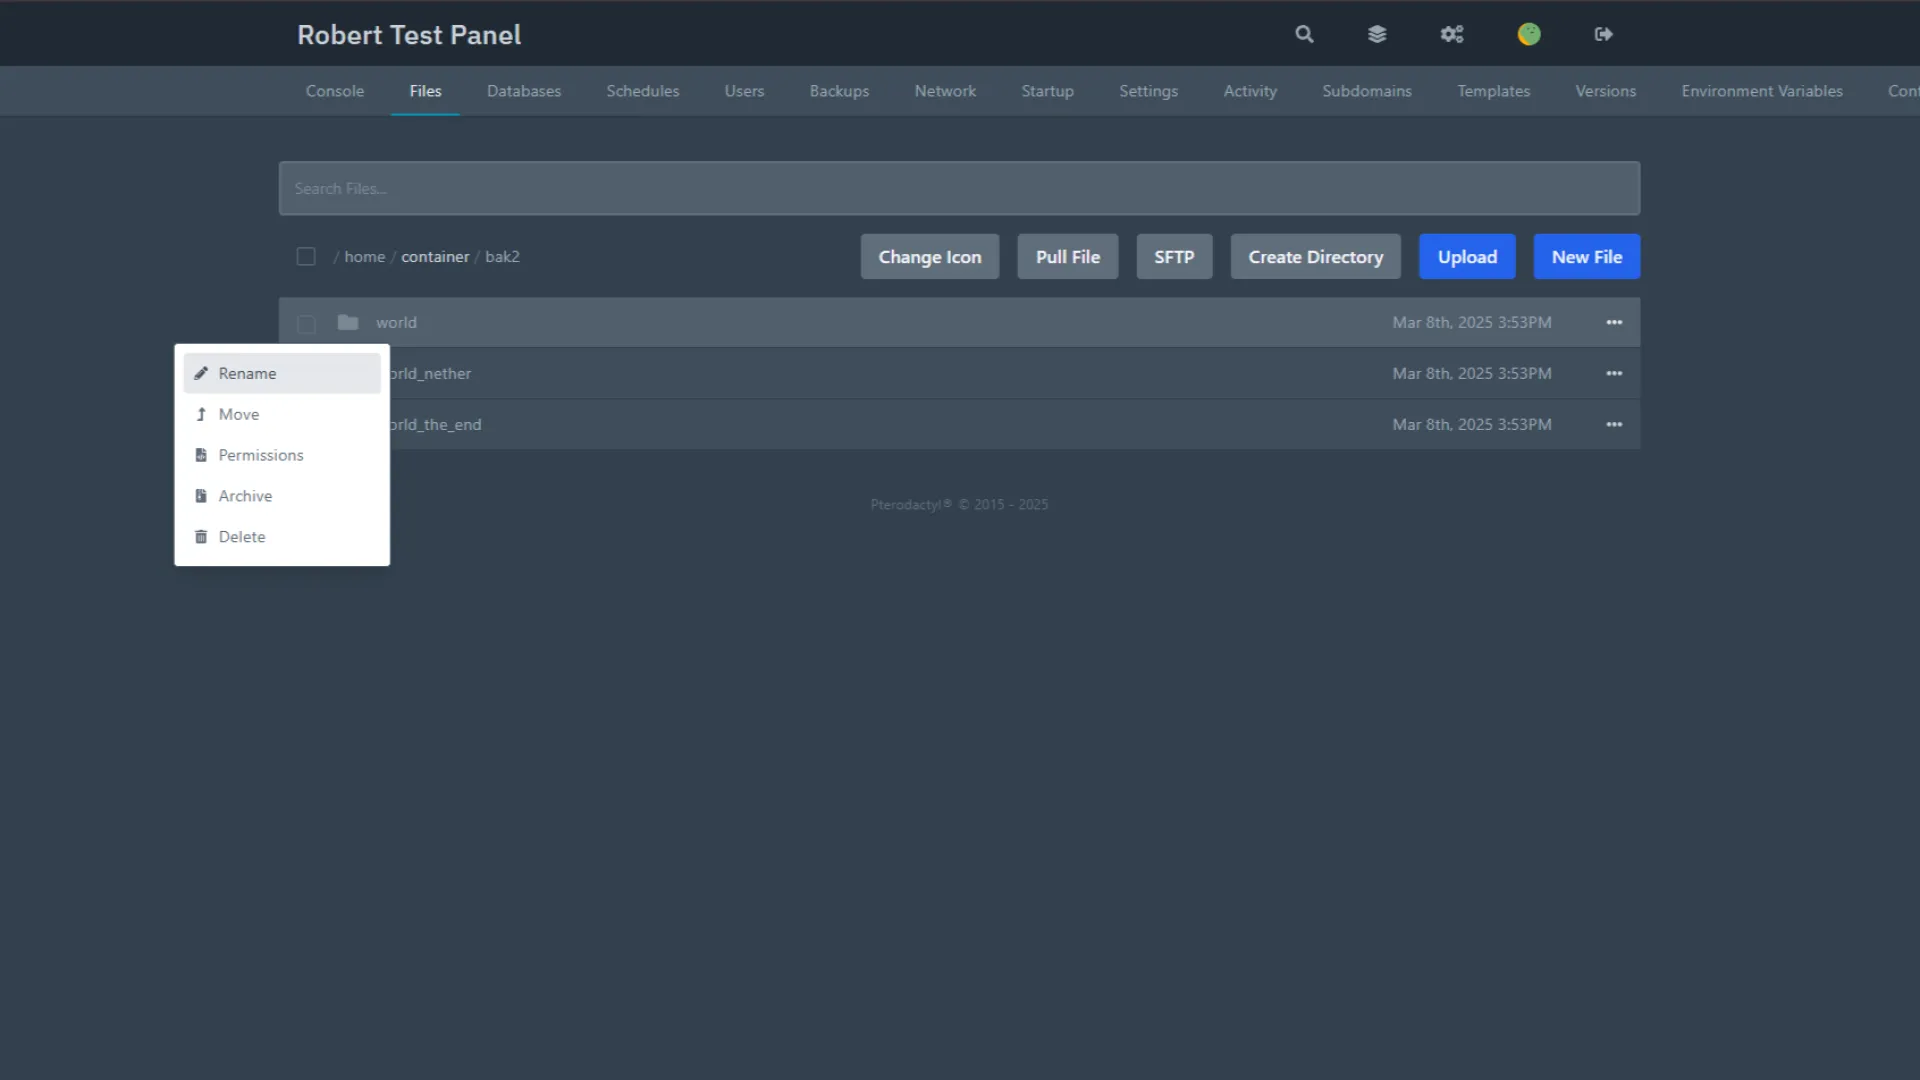
Task: Open the search magnifier icon
Action: (x=1304, y=34)
